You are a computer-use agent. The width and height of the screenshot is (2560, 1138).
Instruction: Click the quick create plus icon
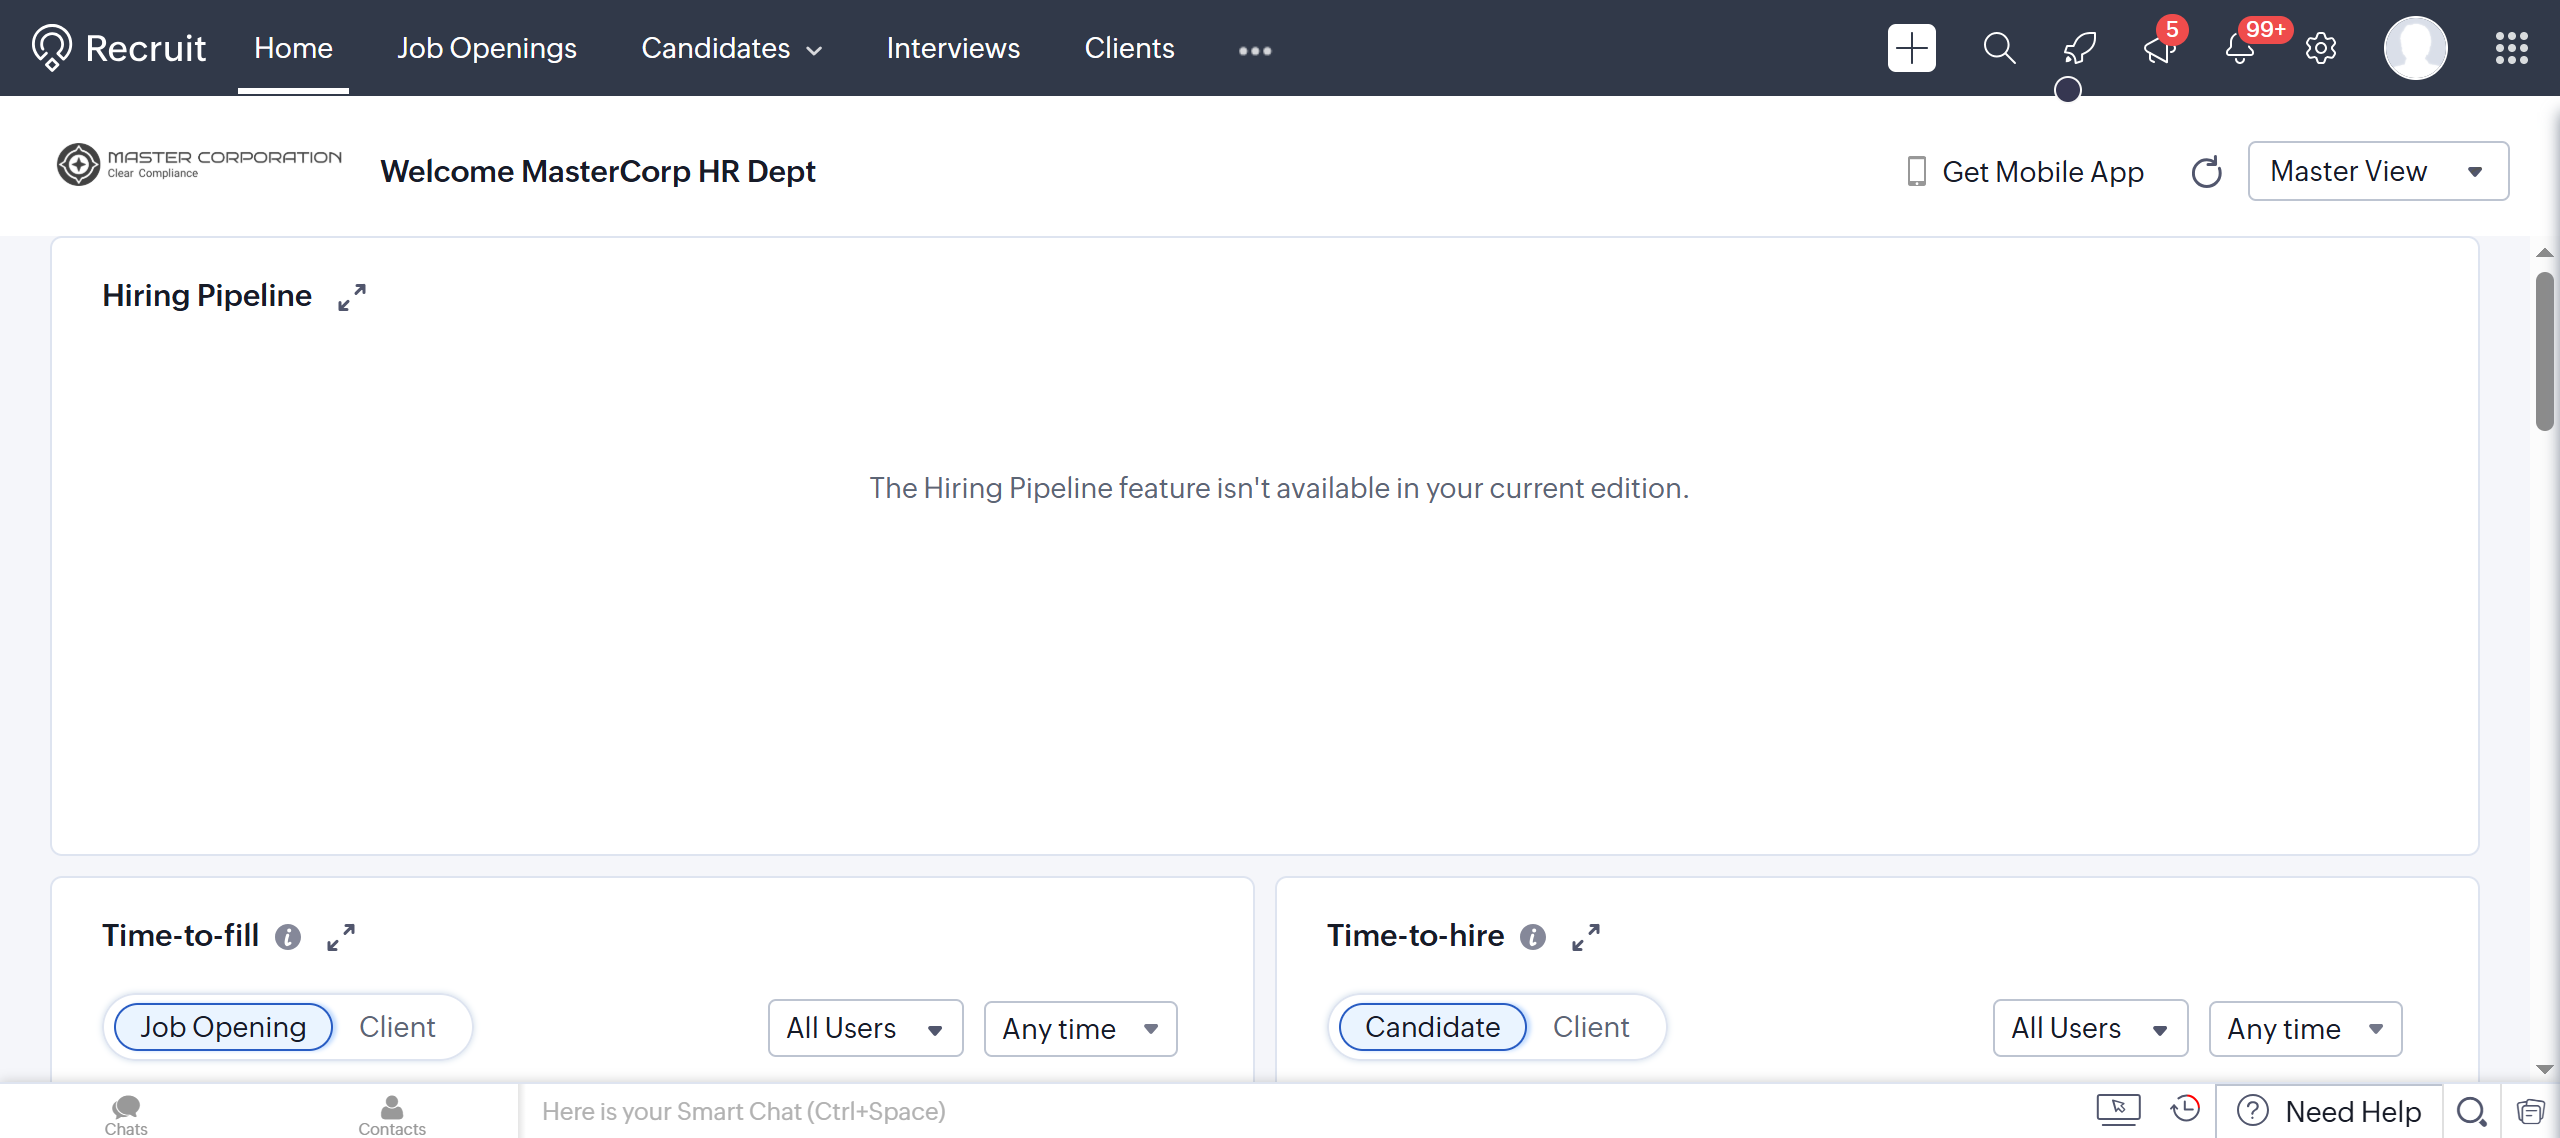pyautogui.click(x=1911, y=48)
